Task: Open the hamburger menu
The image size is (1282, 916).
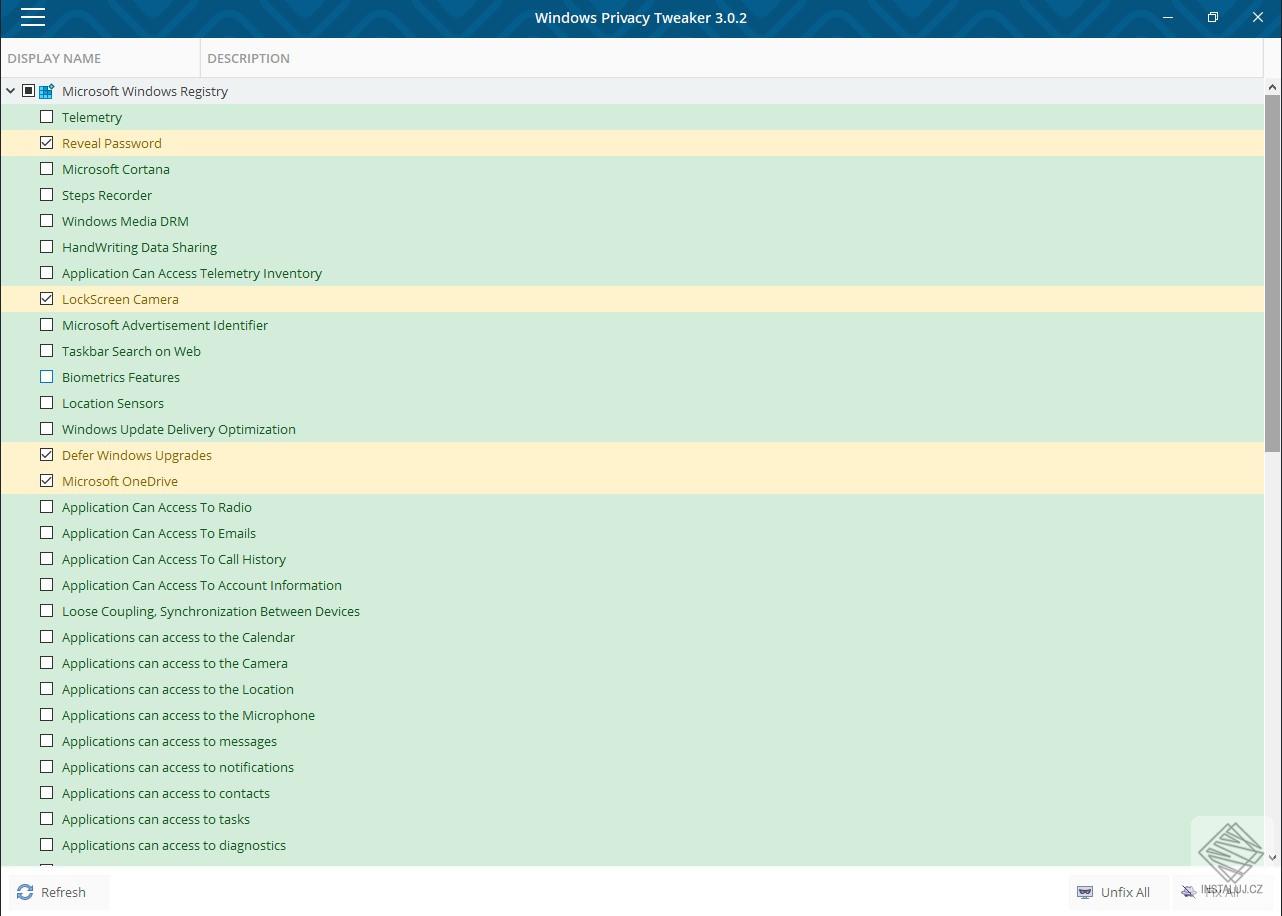Action: pos(33,17)
